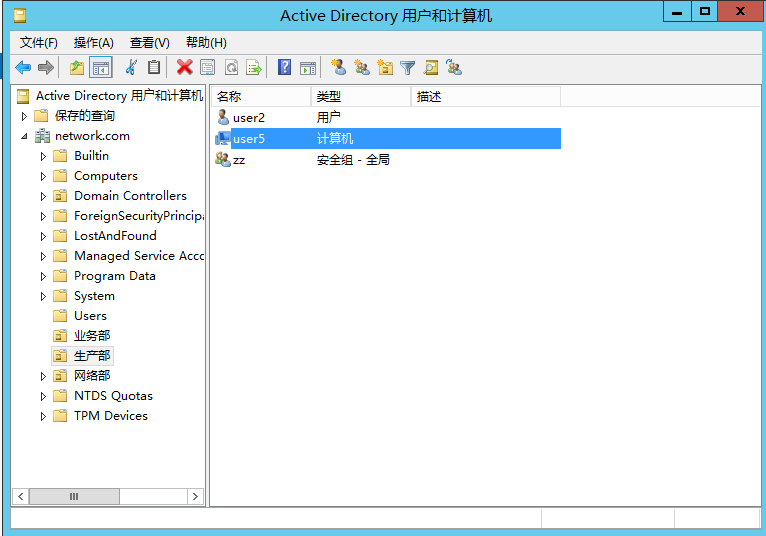This screenshot has height=536, width=766.
Task: Expand the TPM Devices node
Action: point(43,416)
